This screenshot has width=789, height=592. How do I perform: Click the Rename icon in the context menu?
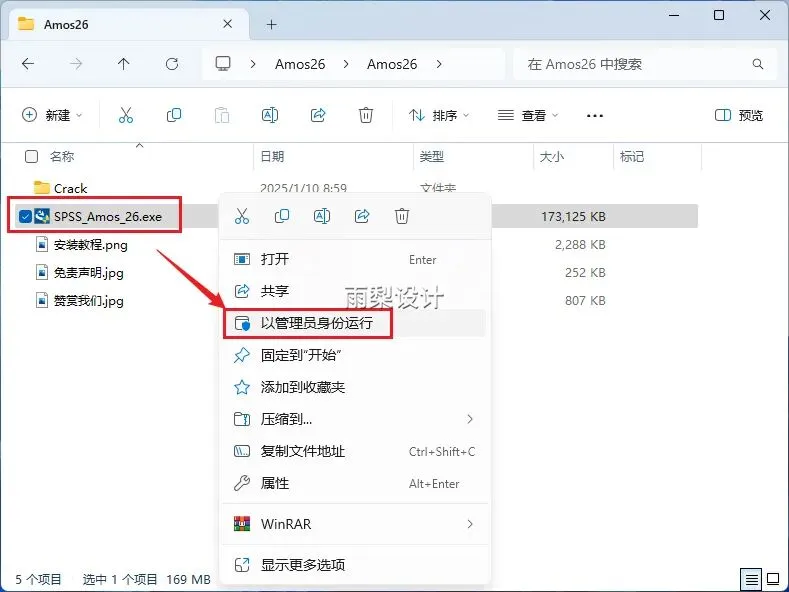click(322, 216)
